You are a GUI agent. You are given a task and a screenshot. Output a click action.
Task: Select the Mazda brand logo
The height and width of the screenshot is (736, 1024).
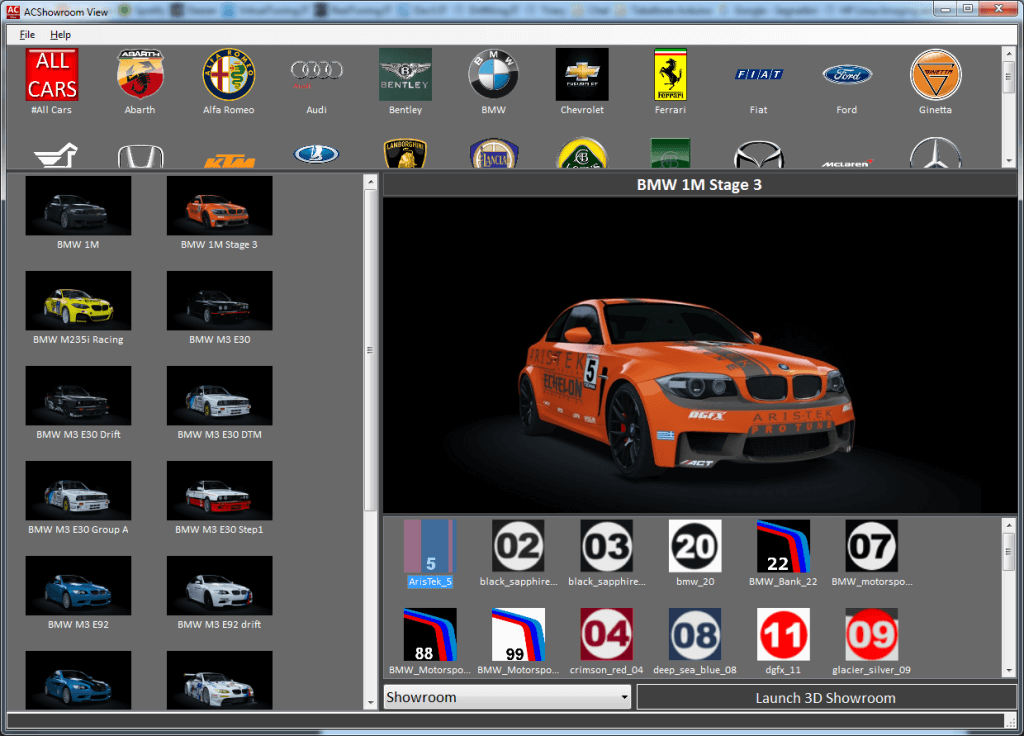[x=759, y=155]
